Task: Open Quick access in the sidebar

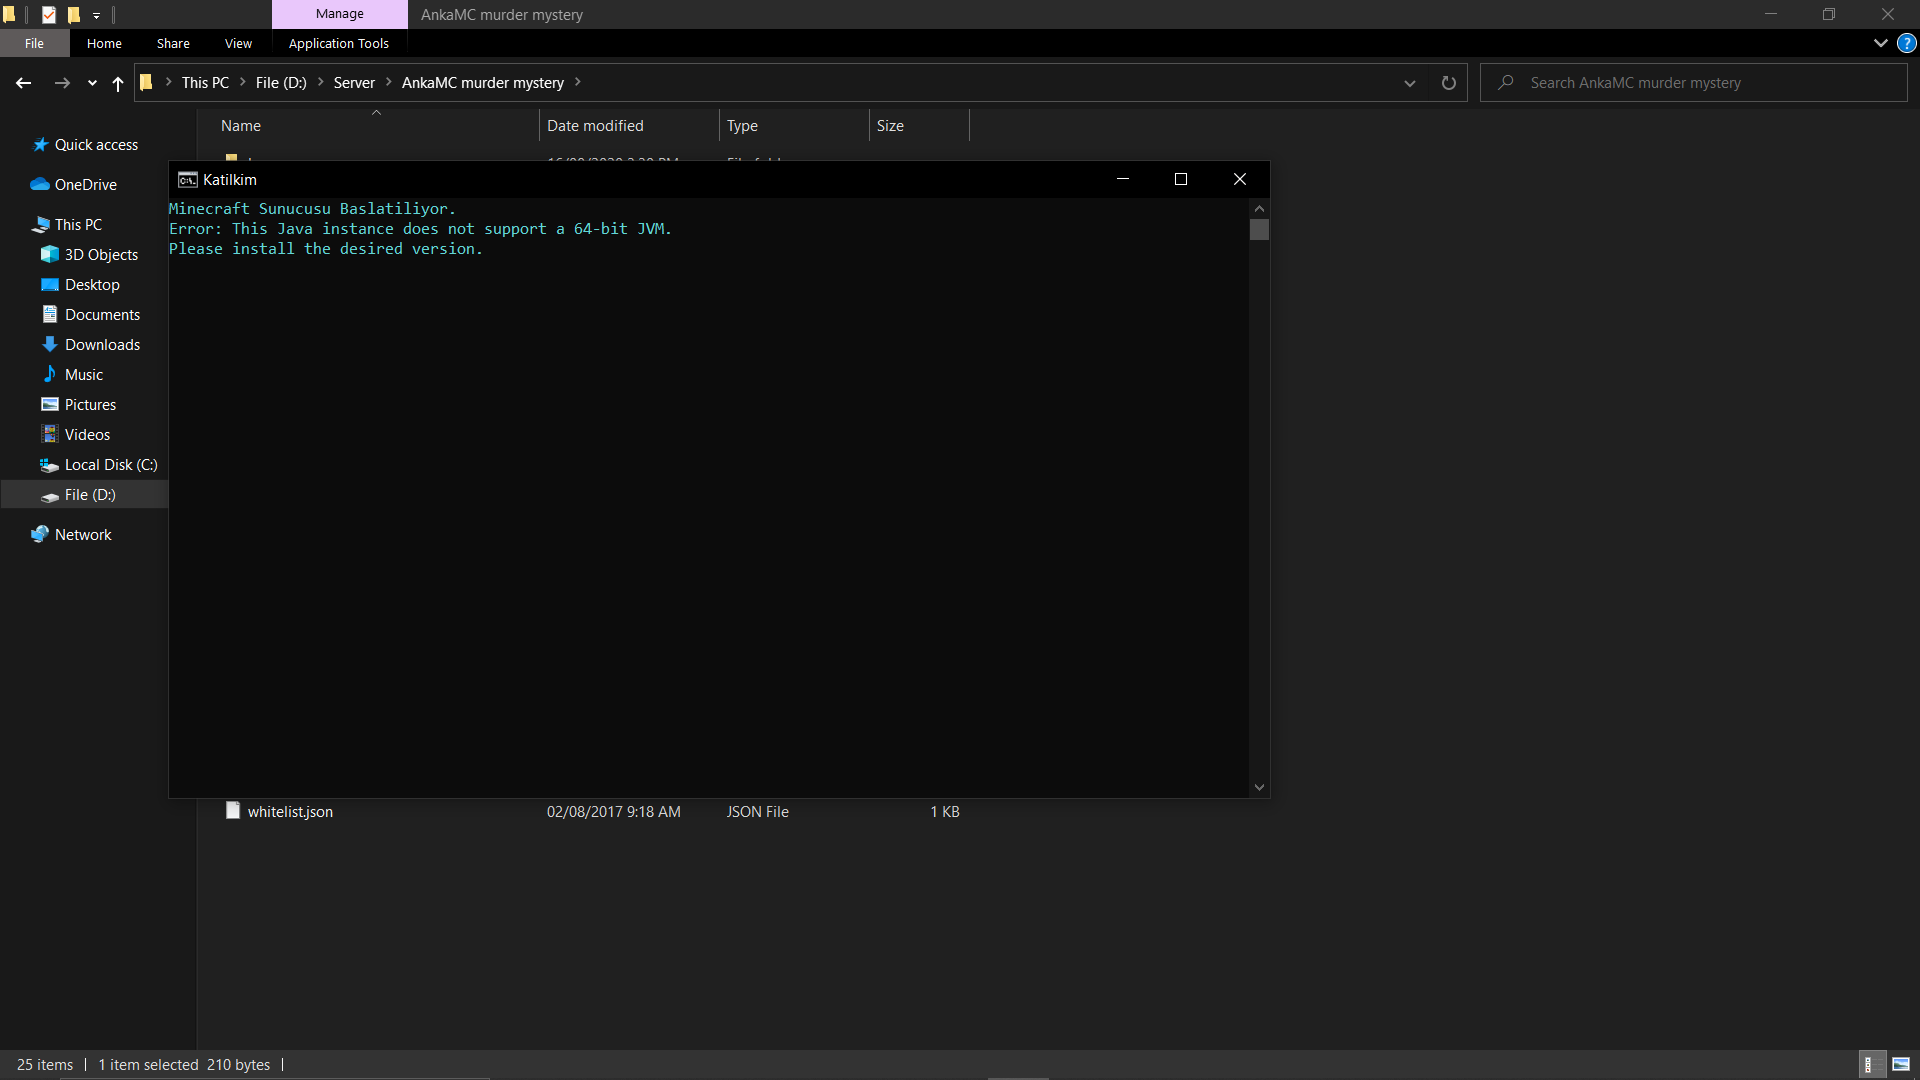Action: (x=96, y=145)
